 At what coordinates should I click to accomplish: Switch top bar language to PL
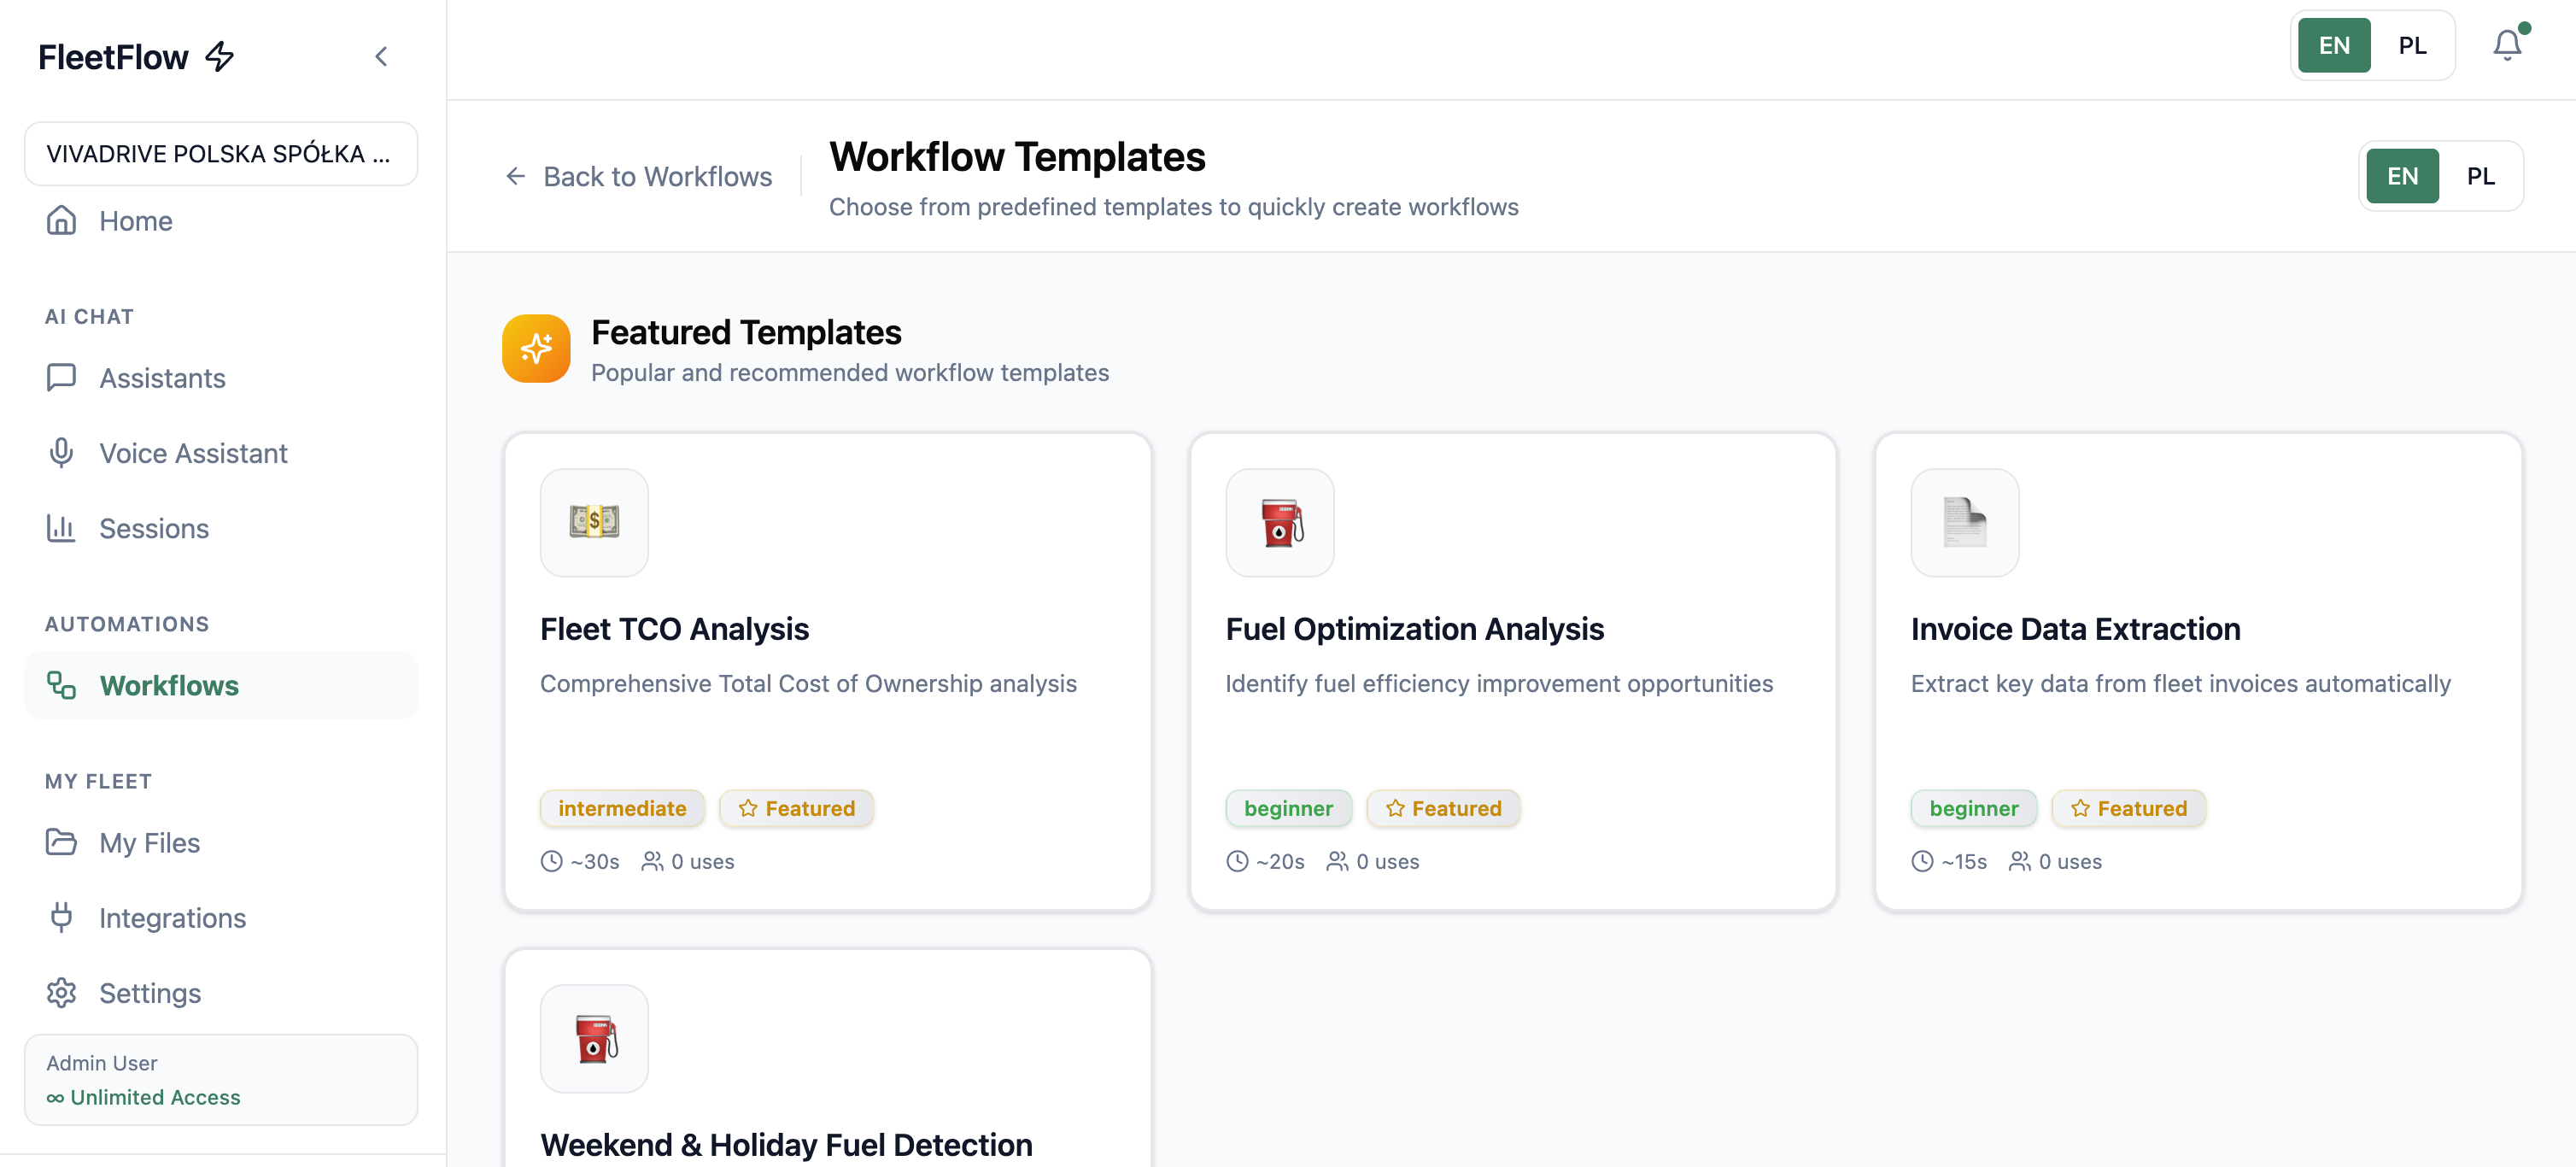coord(2412,45)
